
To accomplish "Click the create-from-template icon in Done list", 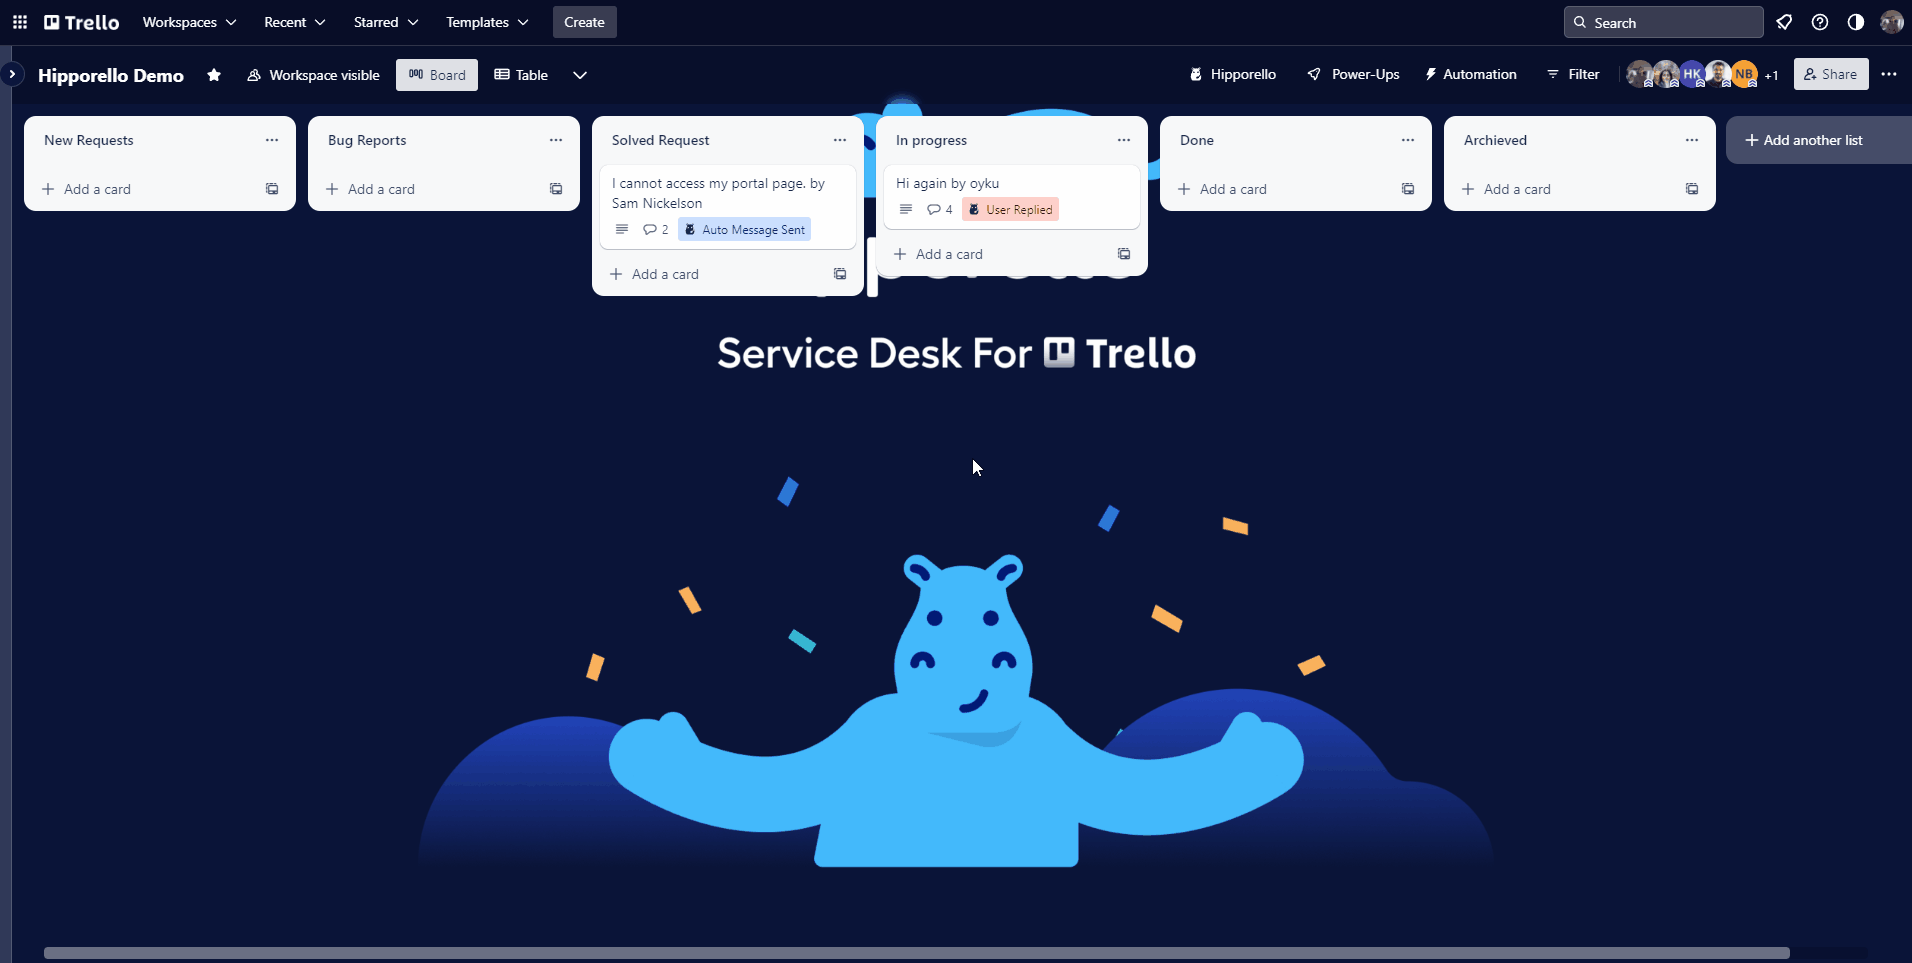I will (1407, 189).
